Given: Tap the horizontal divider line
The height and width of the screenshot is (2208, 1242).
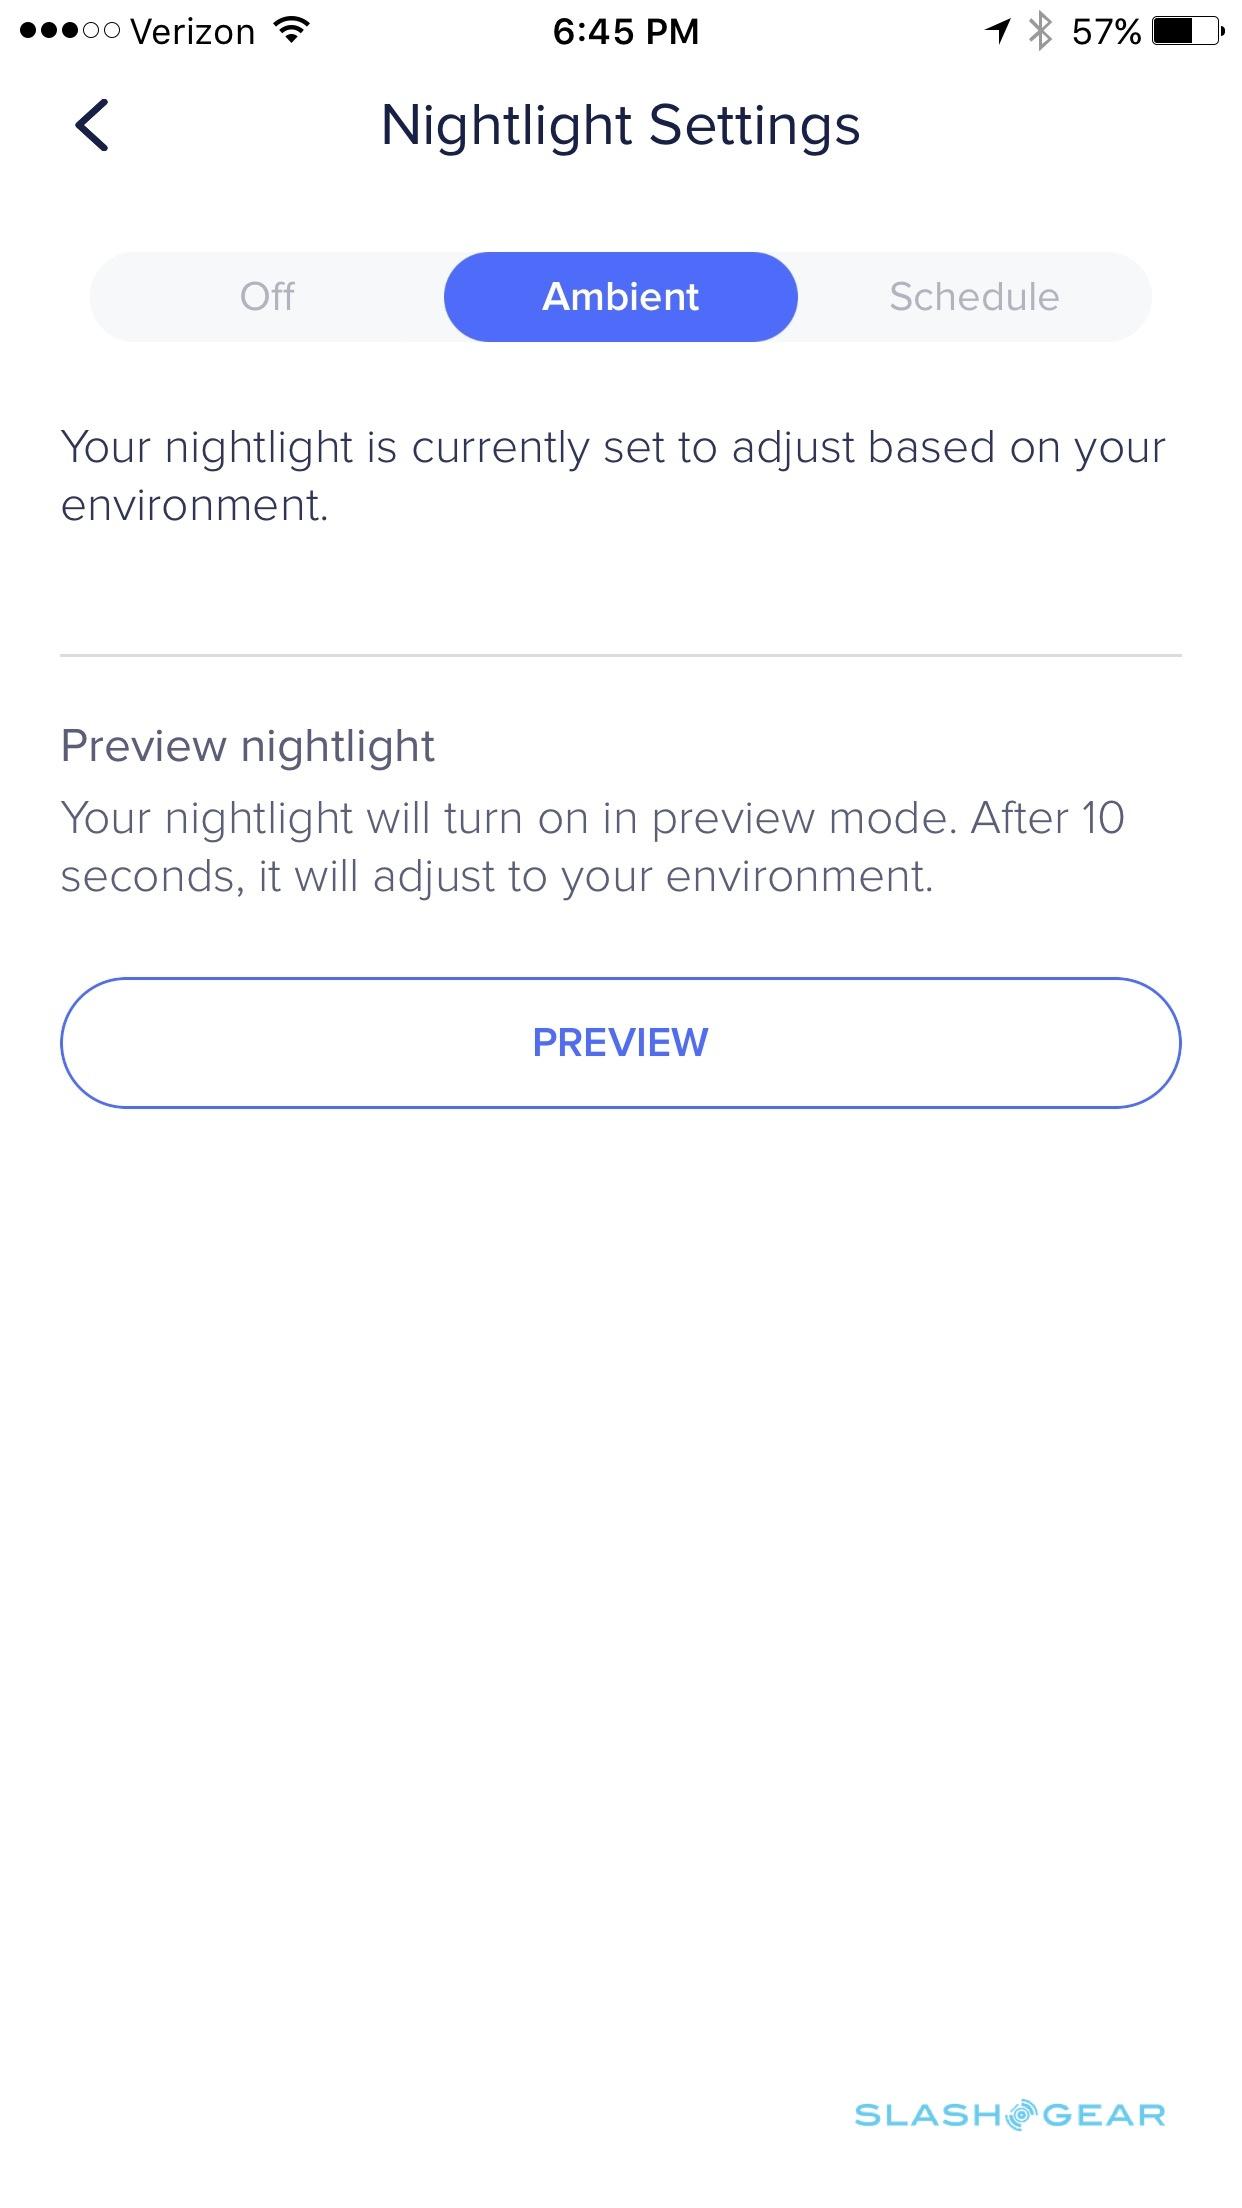Looking at the screenshot, I should [x=620, y=656].
